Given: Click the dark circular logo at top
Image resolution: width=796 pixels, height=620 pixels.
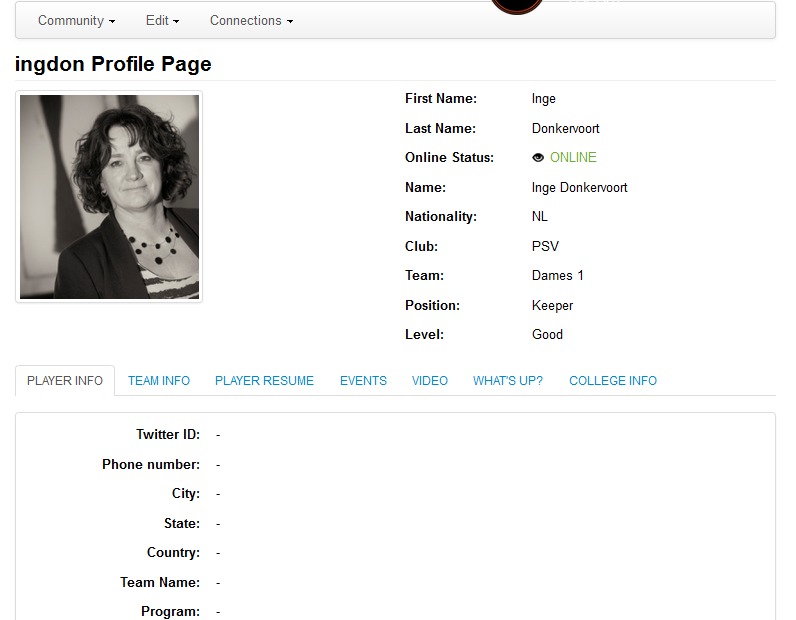Looking at the screenshot, I should click(517, 6).
